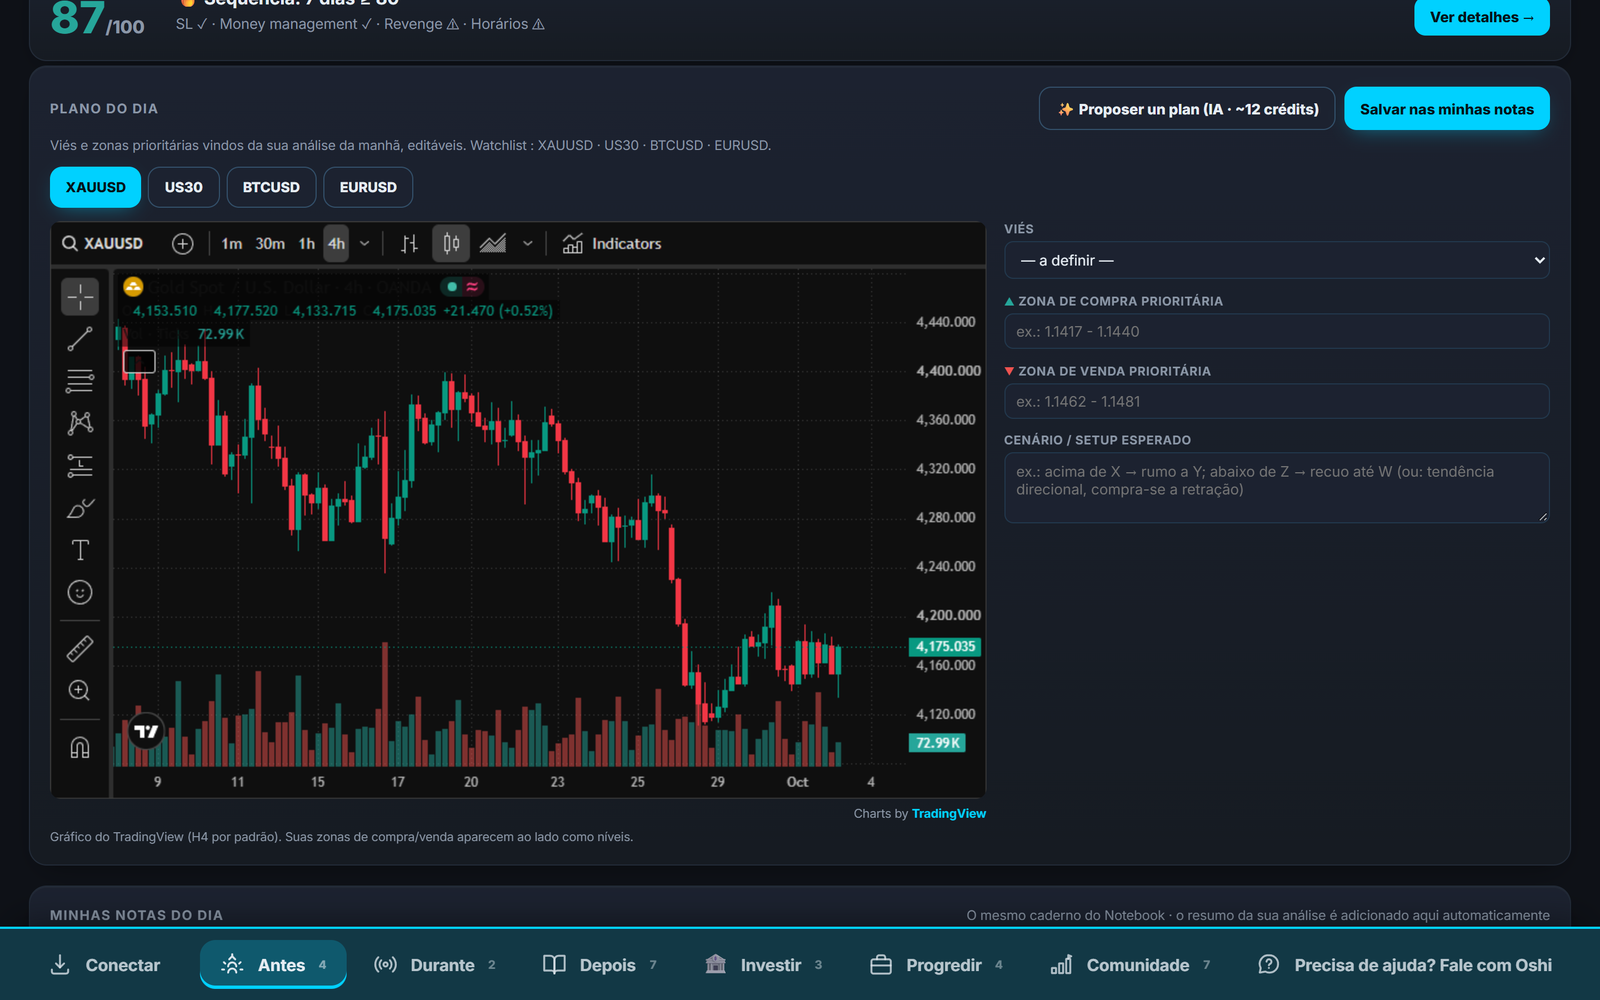Open Conectar in bottom navigation
This screenshot has width=1600, height=1000.
(x=105, y=965)
